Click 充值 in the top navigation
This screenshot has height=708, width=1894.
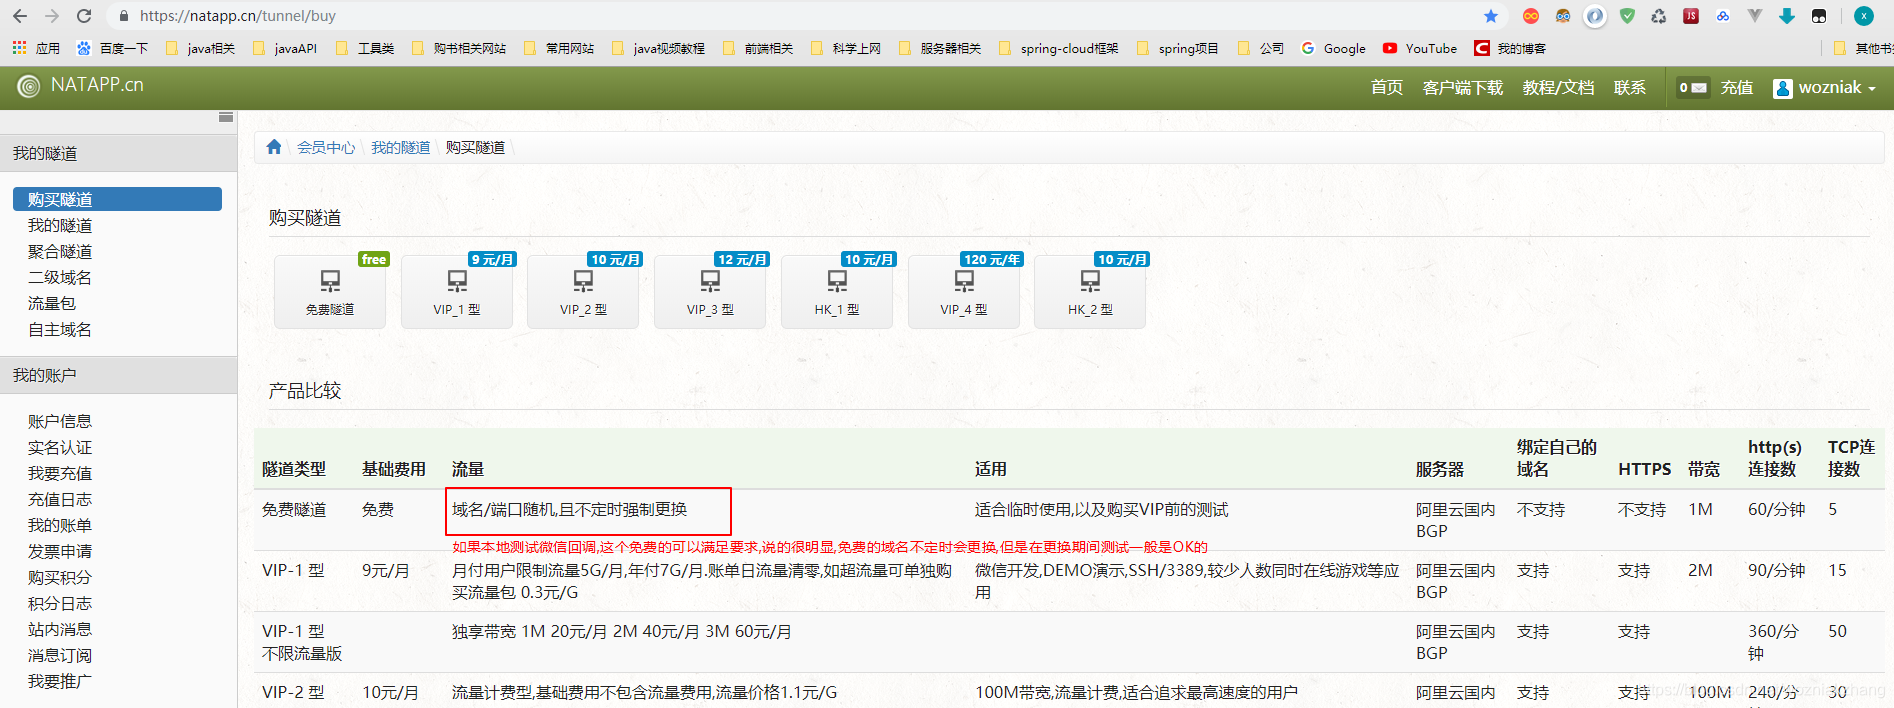tap(1737, 88)
